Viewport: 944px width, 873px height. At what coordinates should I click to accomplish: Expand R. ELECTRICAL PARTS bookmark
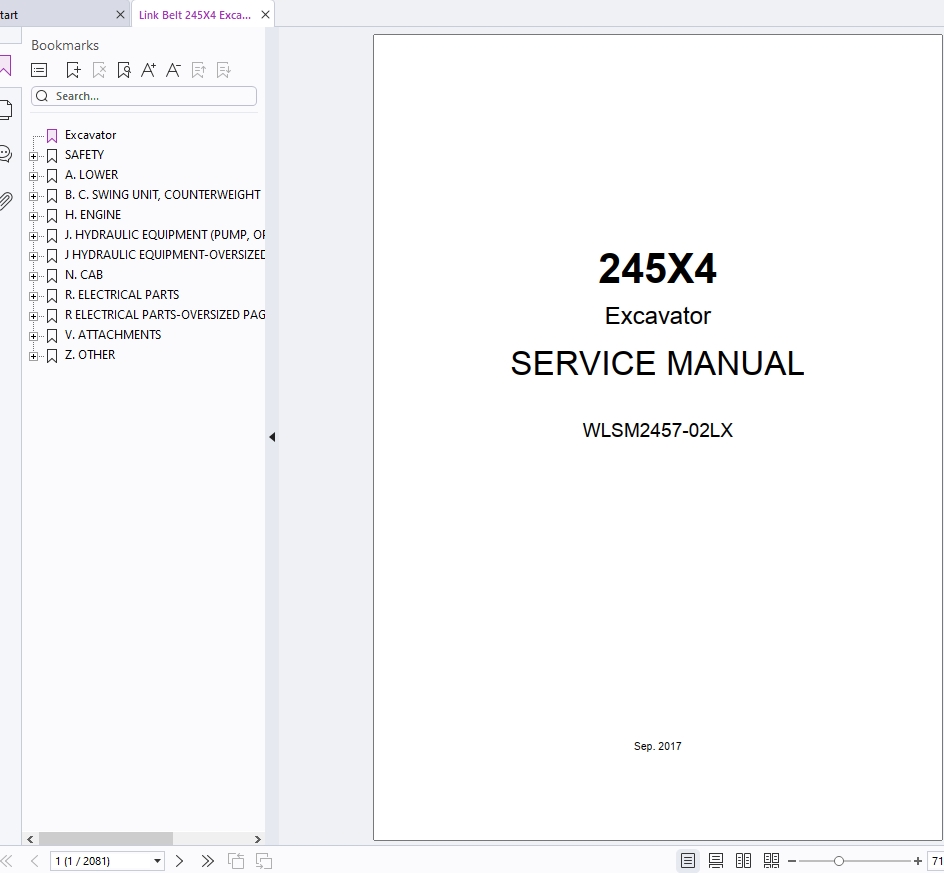[34, 296]
